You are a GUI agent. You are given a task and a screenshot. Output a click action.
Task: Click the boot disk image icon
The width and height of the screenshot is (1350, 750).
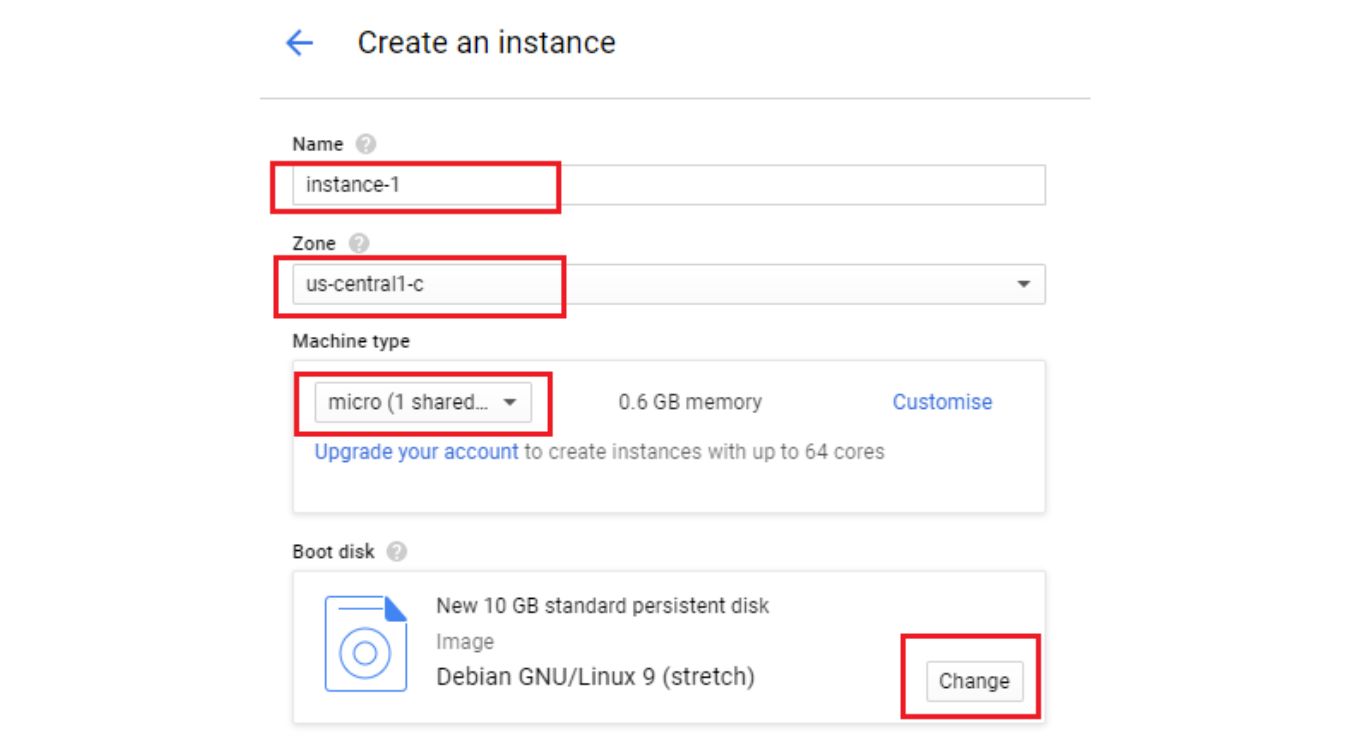[366, 644]
